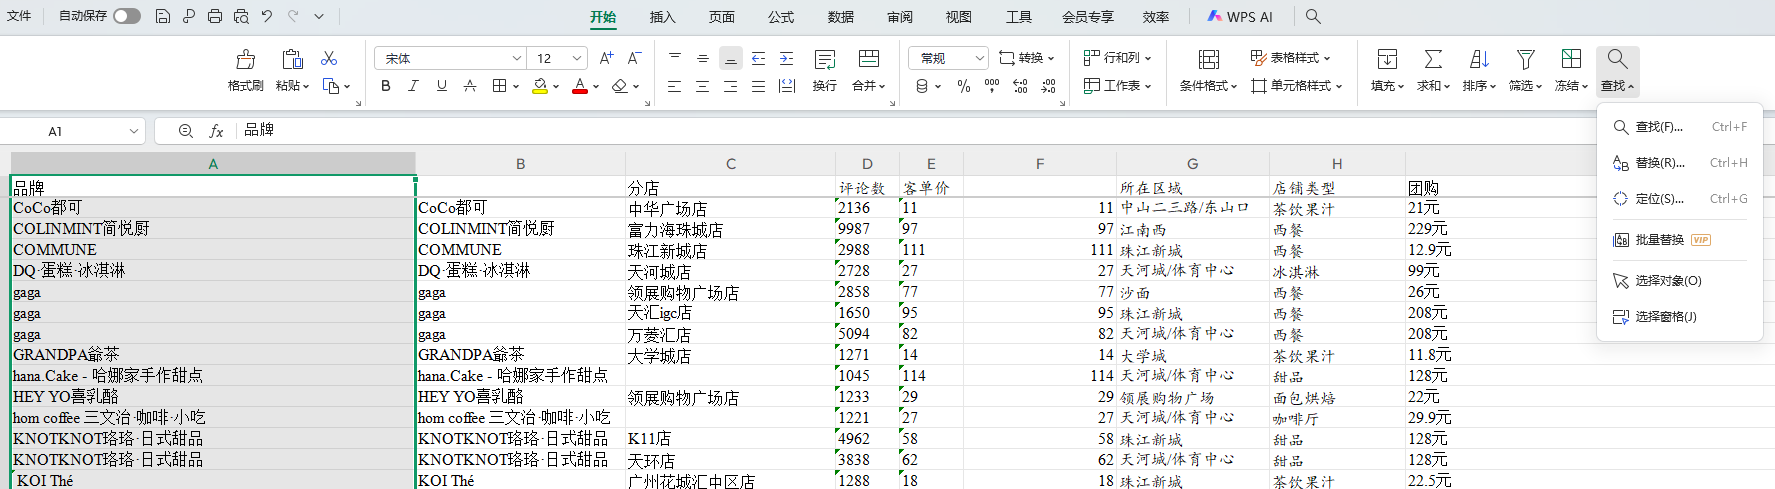Decrease decimal places
This screenshot has height=489, width=1775.
[1048, 86]
